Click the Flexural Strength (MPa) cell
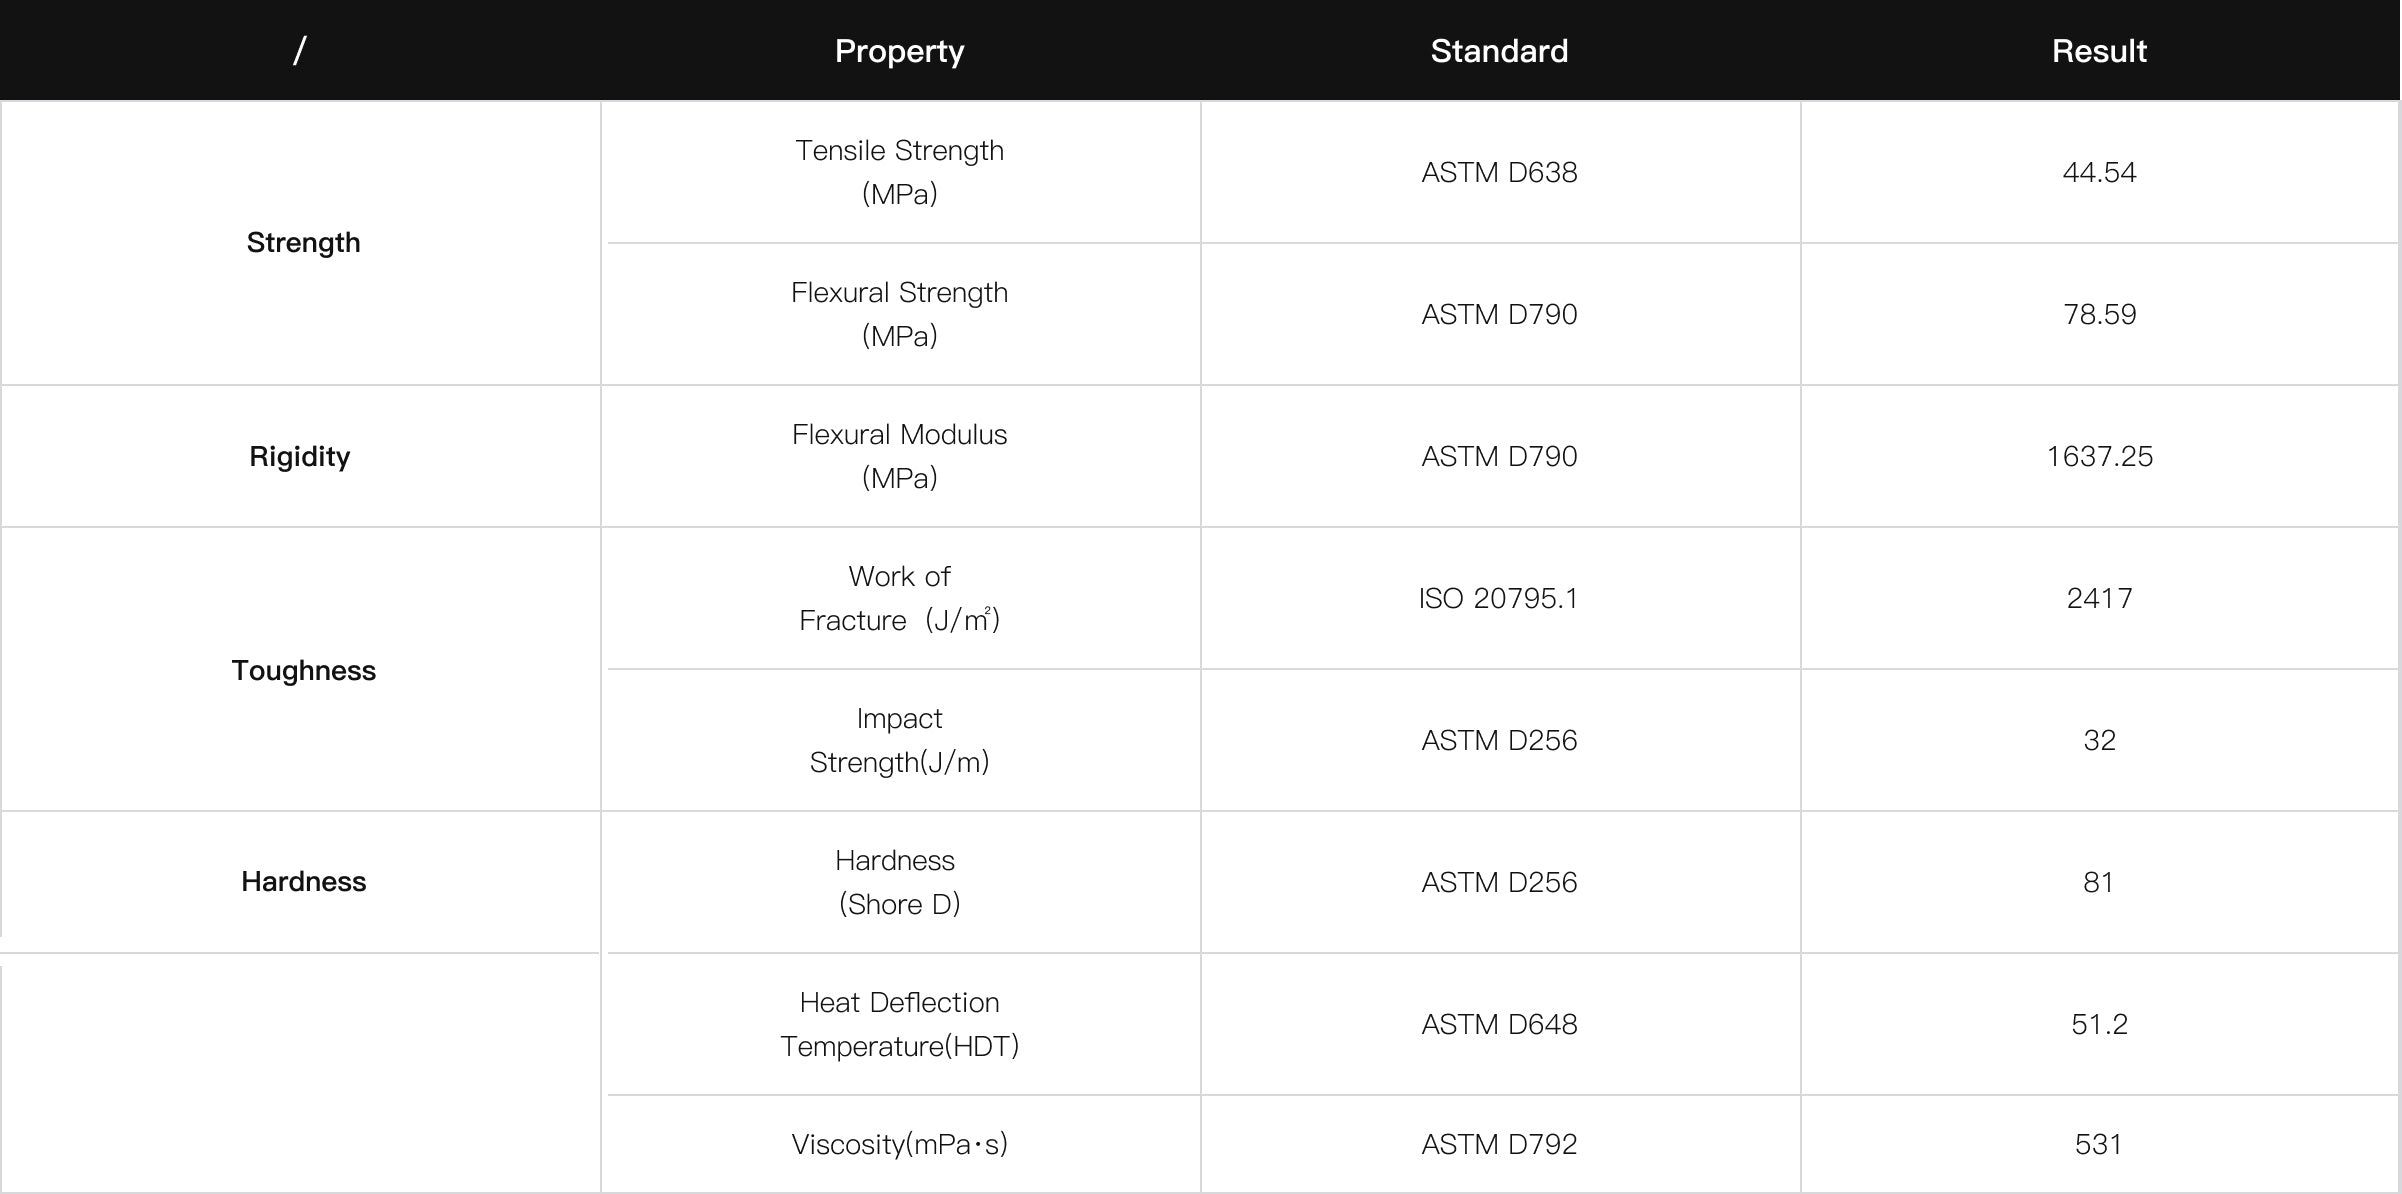The width and height of the screenshot is (2402, 1194). [899, 314]
